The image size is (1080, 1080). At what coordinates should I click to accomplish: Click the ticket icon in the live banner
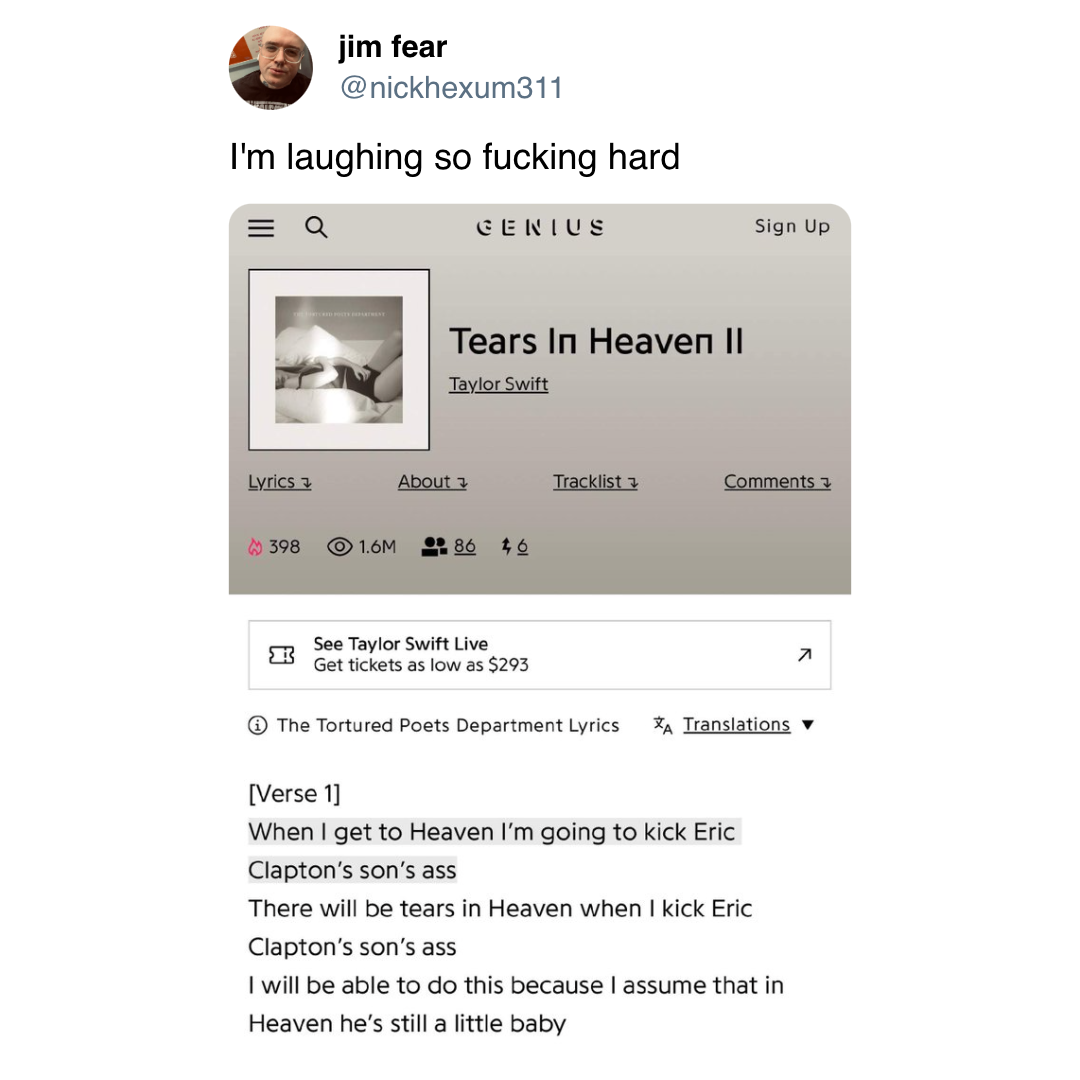point(282,654)
